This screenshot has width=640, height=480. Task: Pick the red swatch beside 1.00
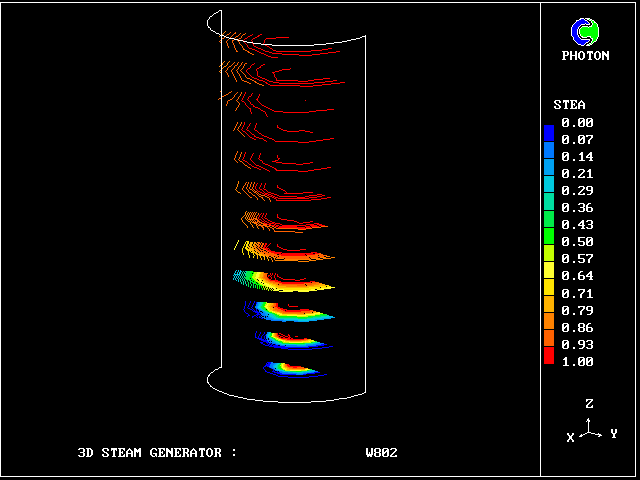(x=548, y=359)
